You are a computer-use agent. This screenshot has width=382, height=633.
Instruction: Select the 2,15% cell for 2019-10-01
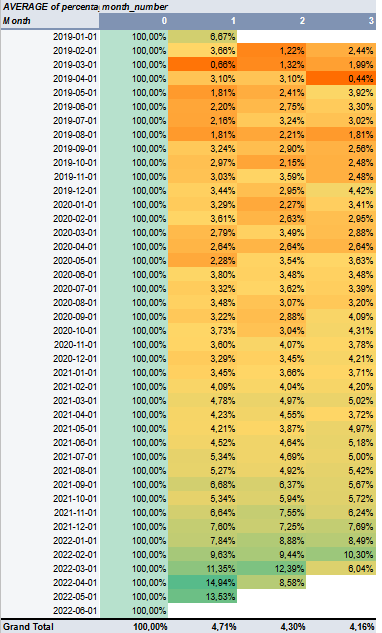pos(272,163)
